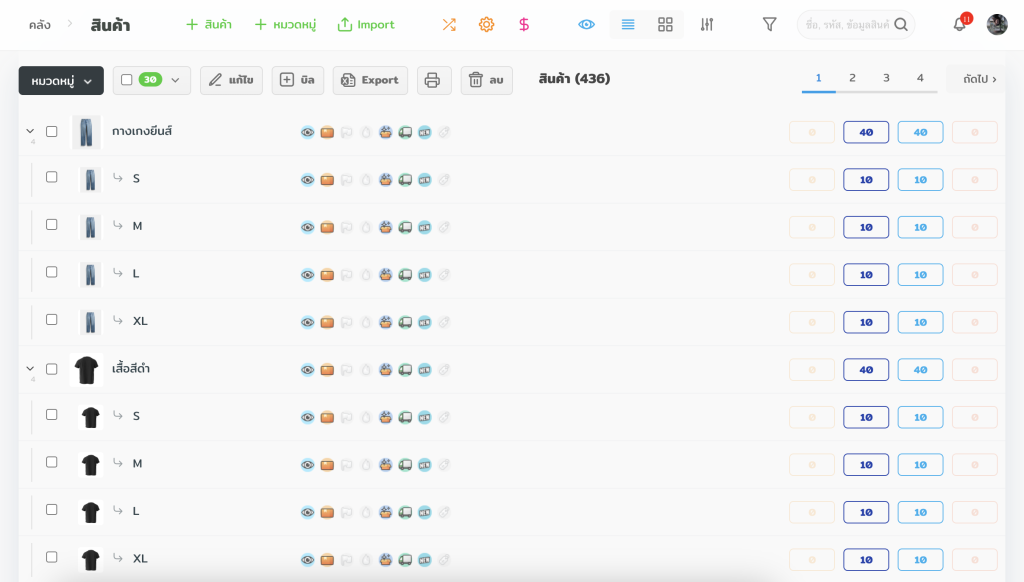Go to page 2
Screen dimensions: 1024x582
[x=852, y=78]
